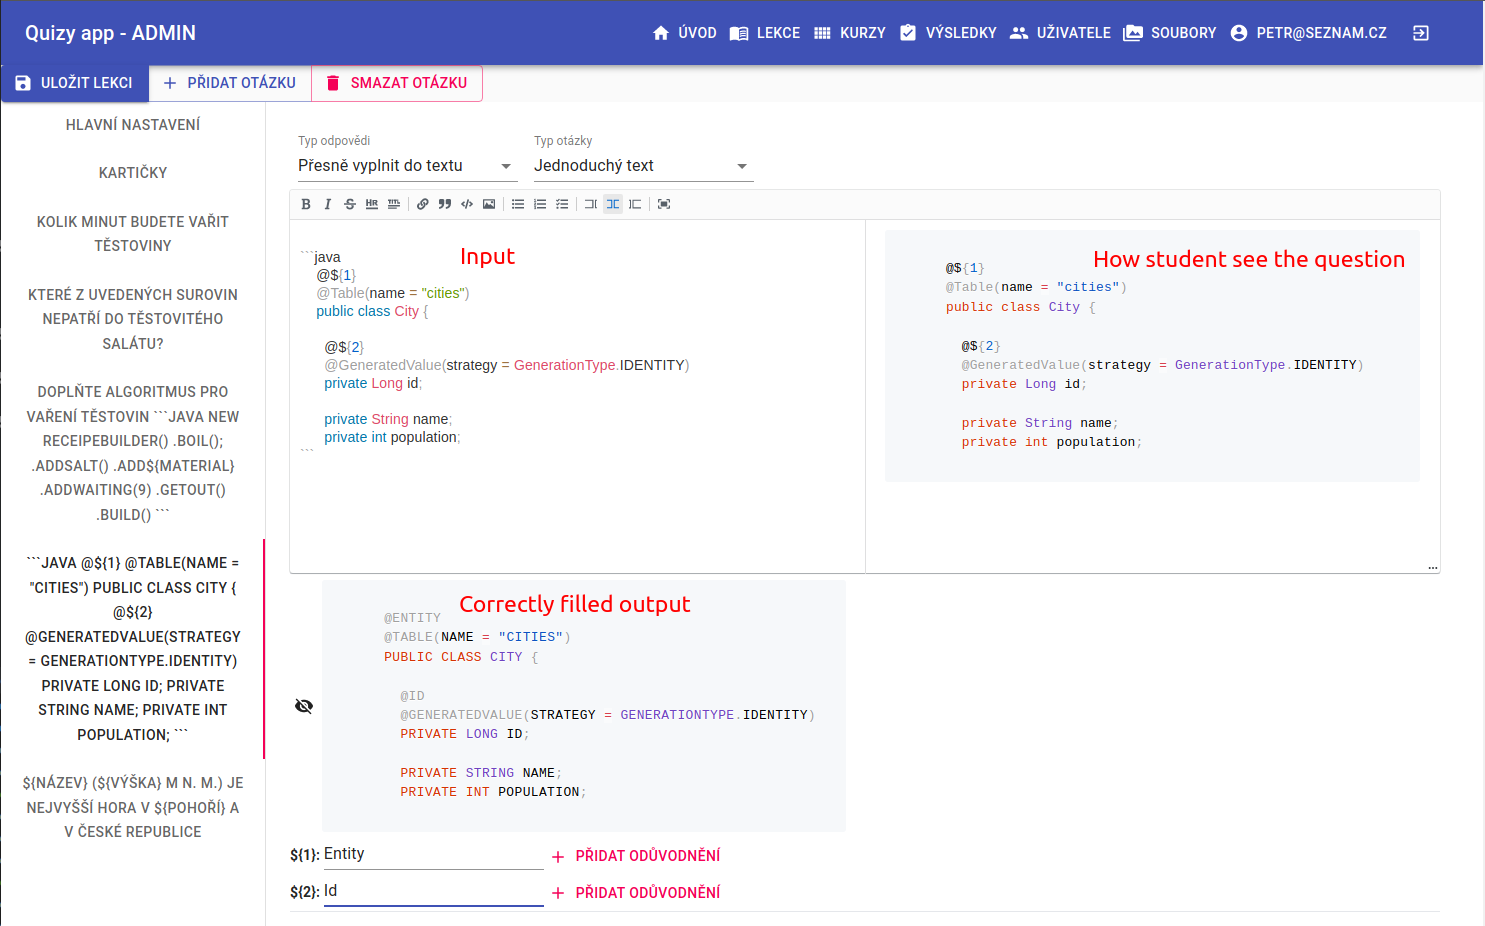This screenshot has width=1485, height=926.
Task: Insert a hyperlink via link icon
Action: coord(423,204)
